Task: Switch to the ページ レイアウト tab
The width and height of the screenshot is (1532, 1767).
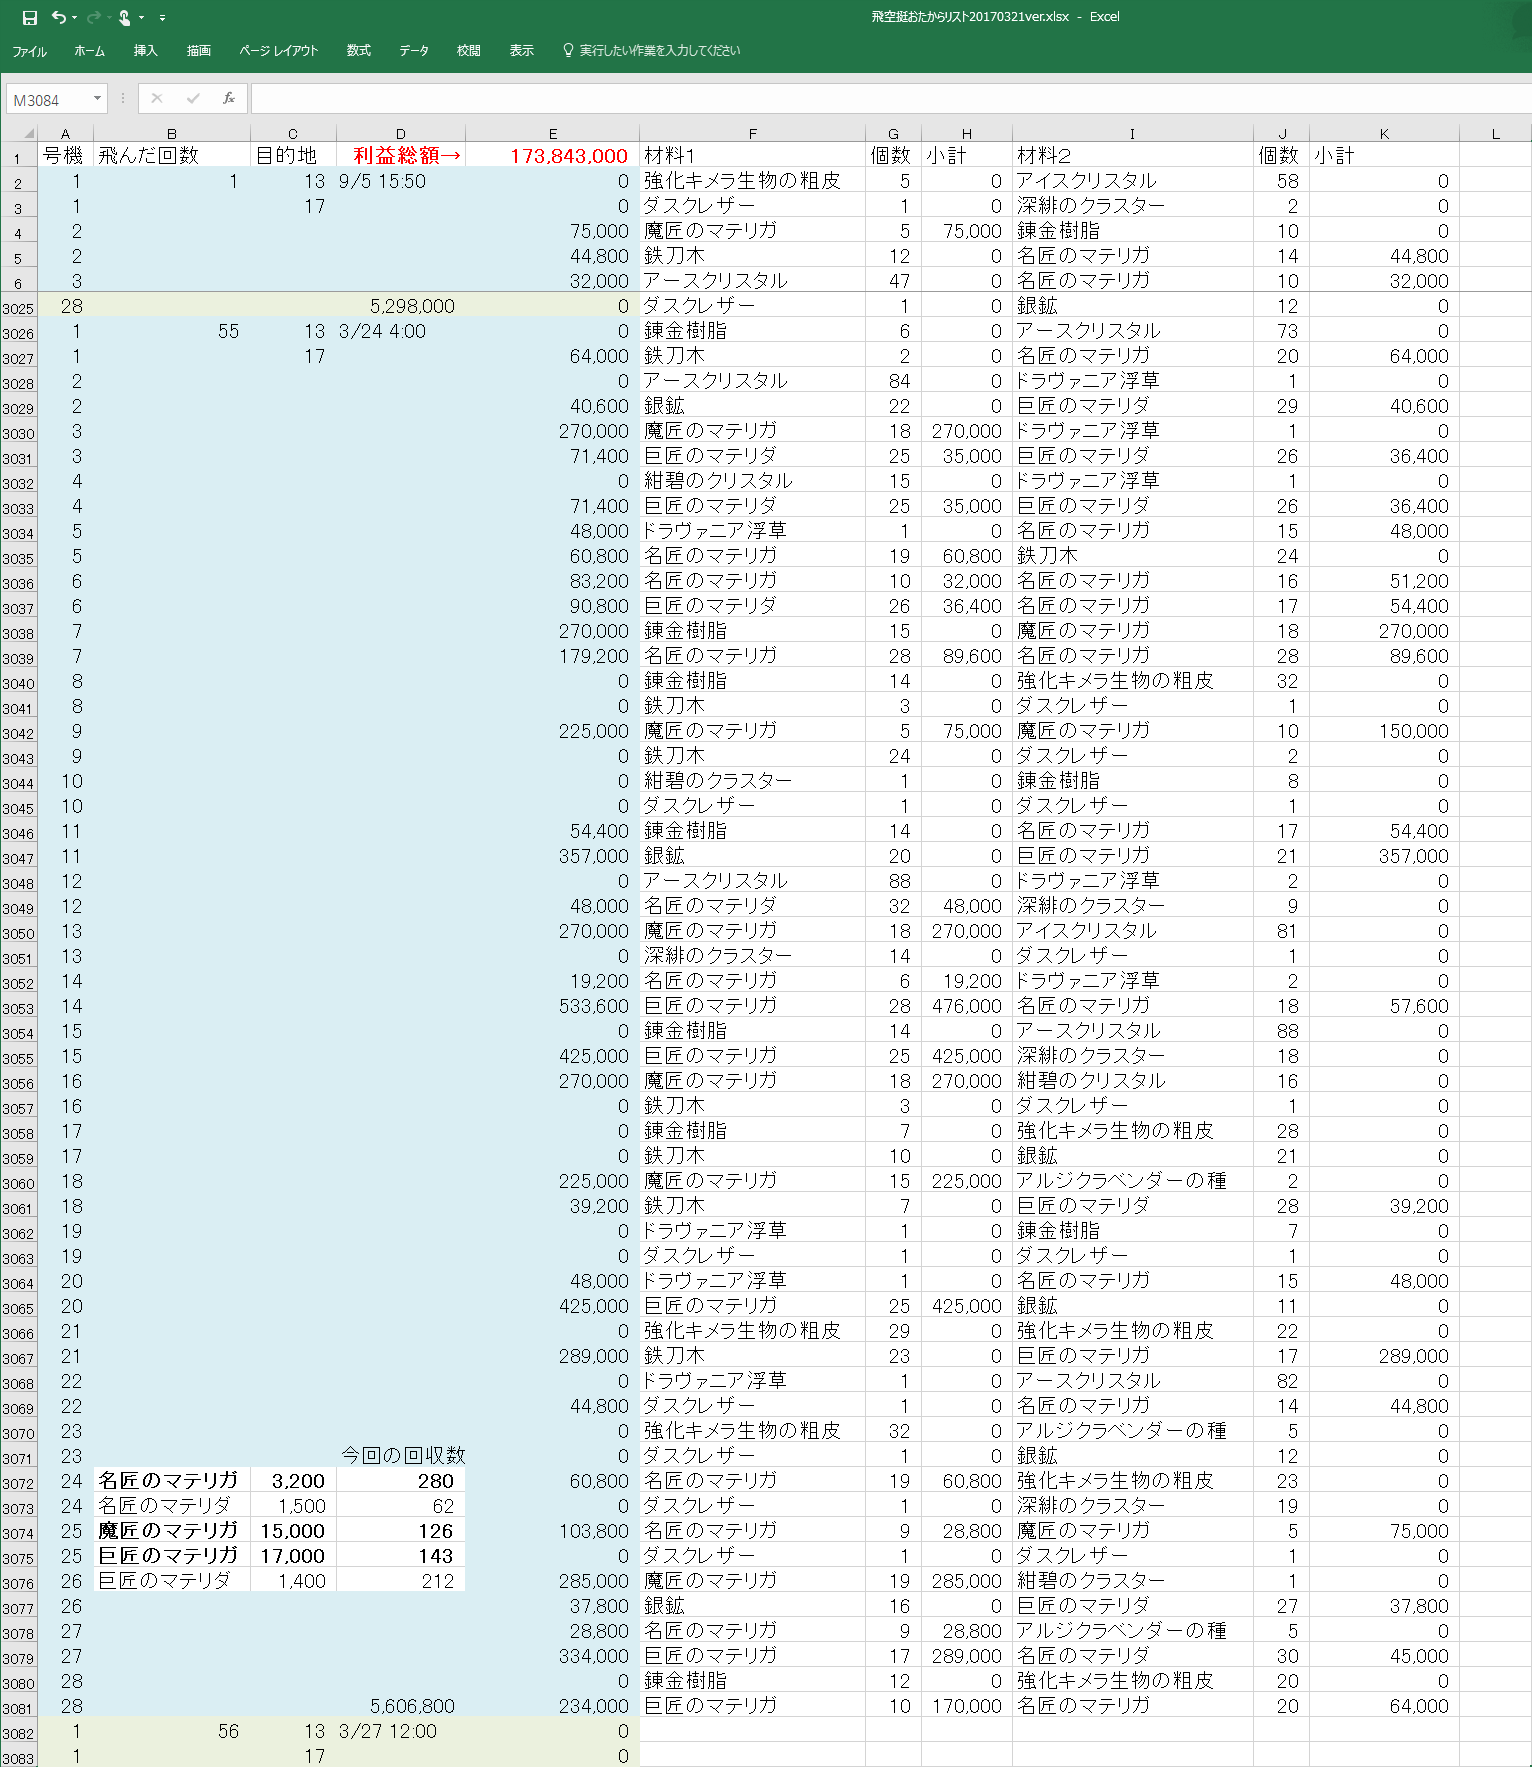Action: point(278,50)
